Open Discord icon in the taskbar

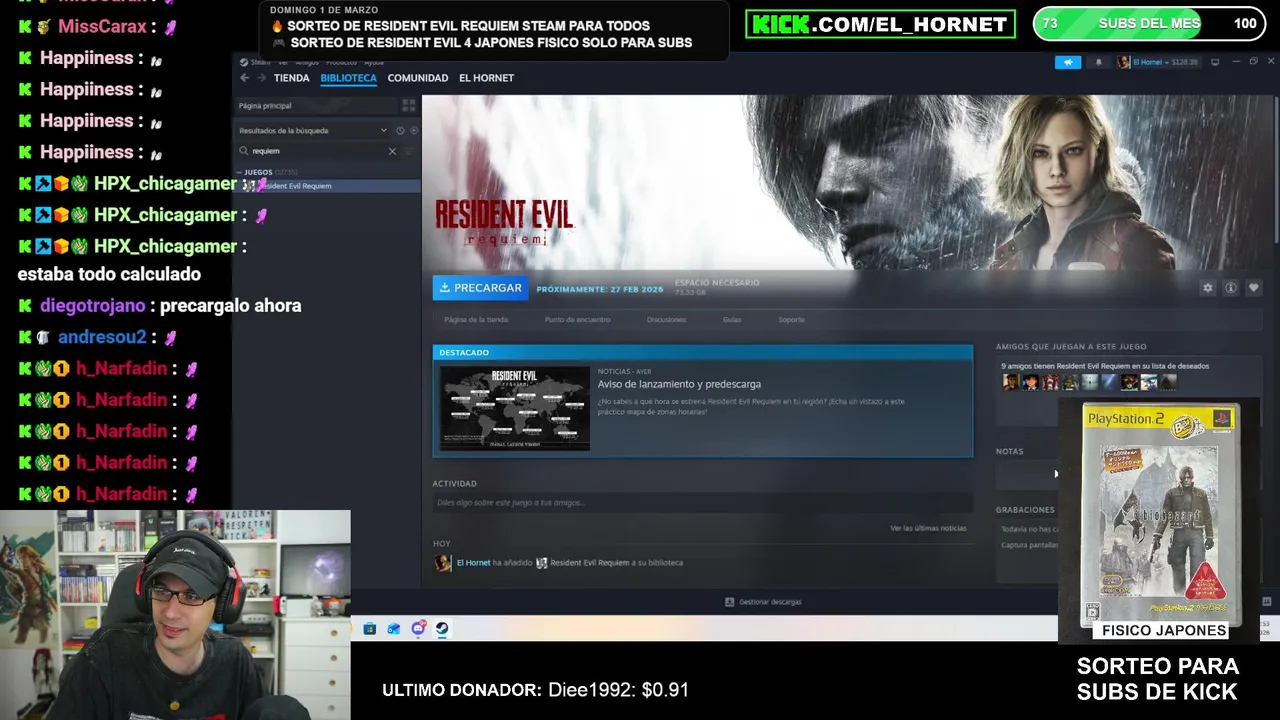click(418, 629)
